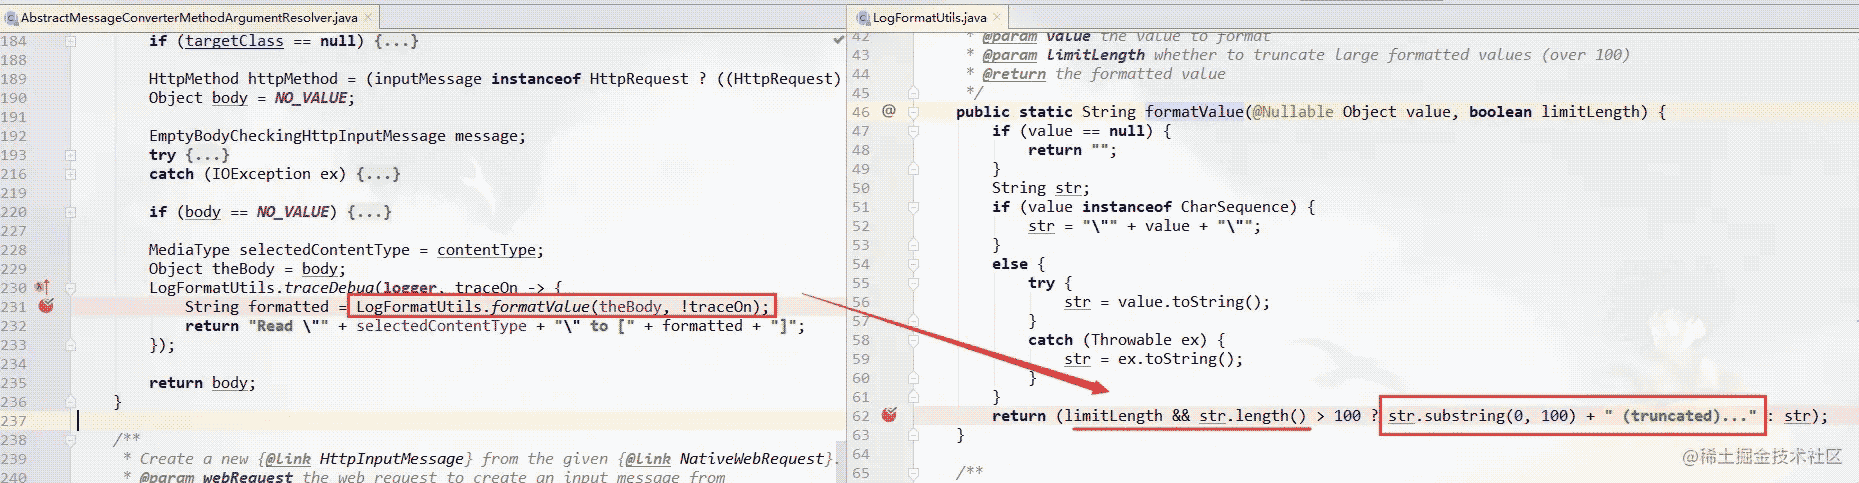This screenshot has height=483, width=1859.
Task: Toggle breakpoint on line 231 in left editor
Action: [46, 305]
